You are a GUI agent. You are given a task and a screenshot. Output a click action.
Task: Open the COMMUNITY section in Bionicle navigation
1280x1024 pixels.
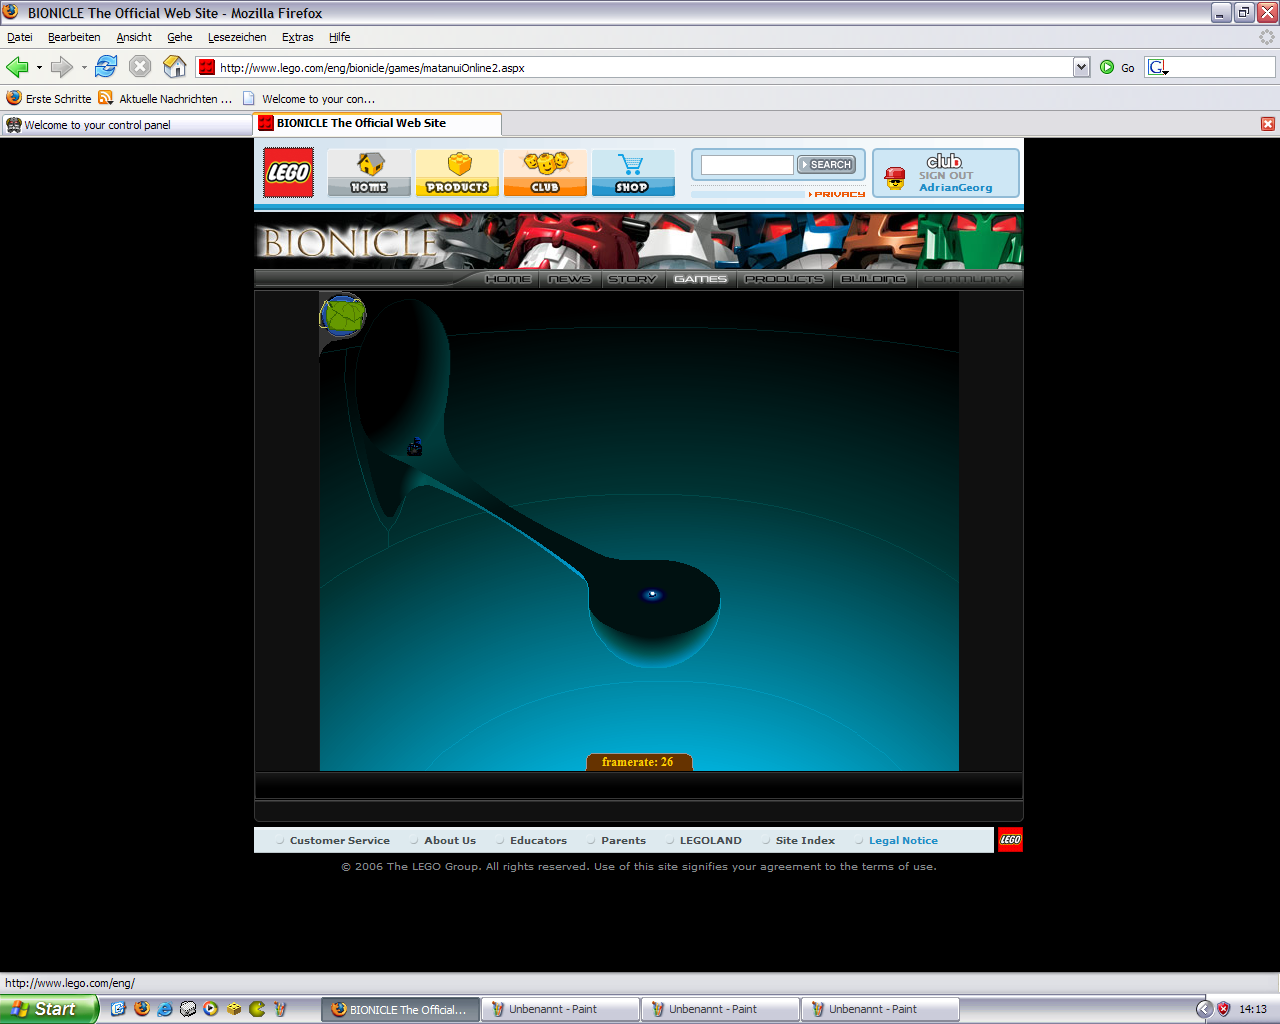tap(968, 279)
